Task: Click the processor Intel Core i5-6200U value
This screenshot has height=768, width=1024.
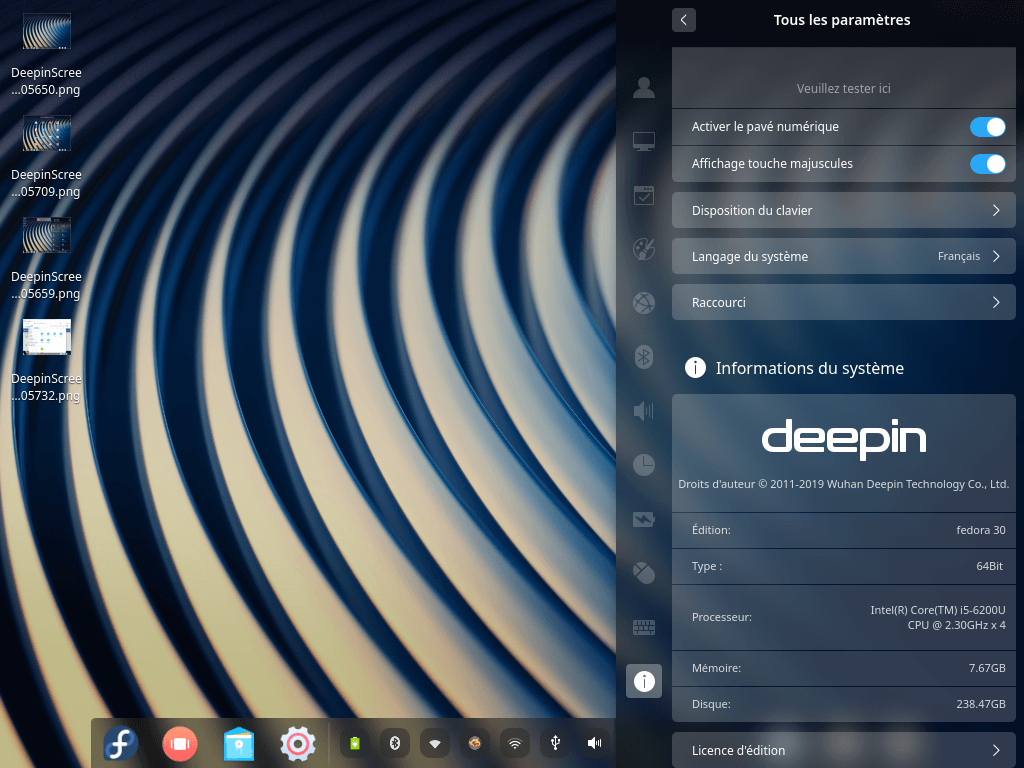Action: [938, 617]
